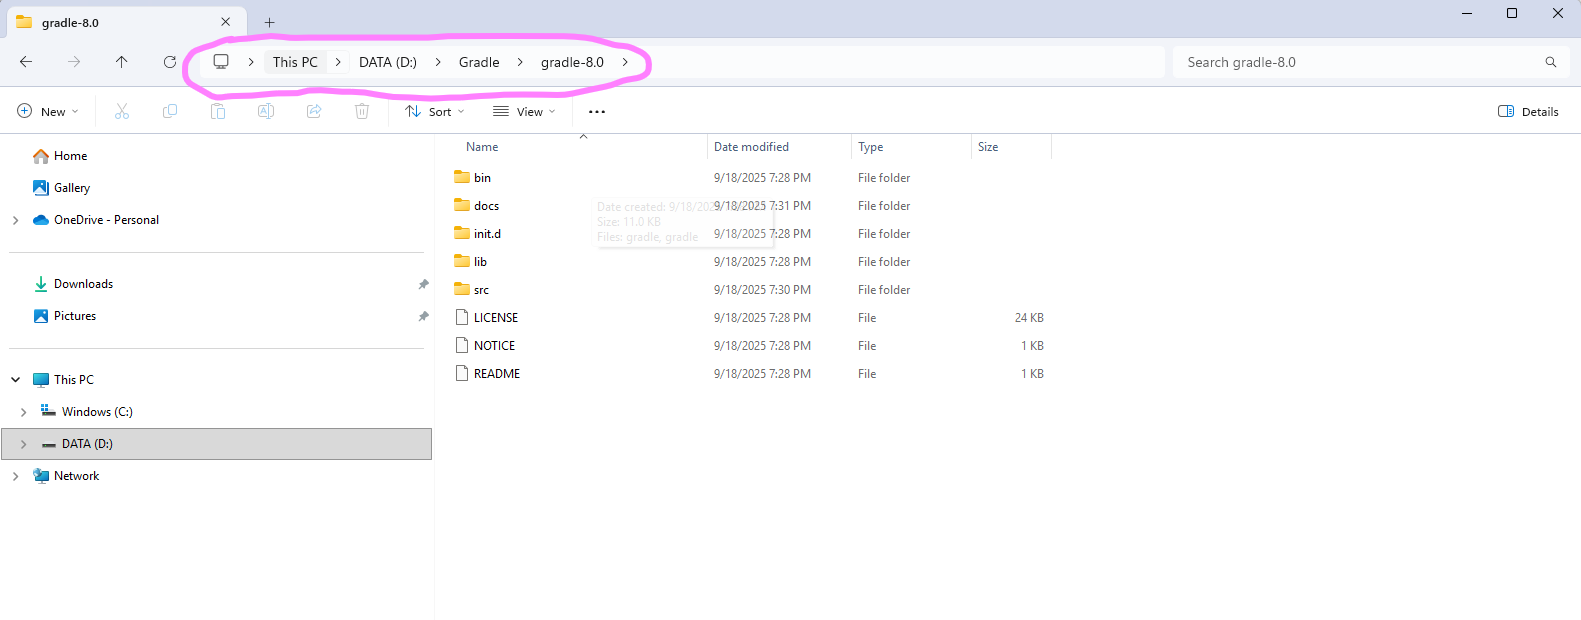This screenshot has width=1581, height=620.
Task: Go back to the previous folder
Action: click(26, 62)
